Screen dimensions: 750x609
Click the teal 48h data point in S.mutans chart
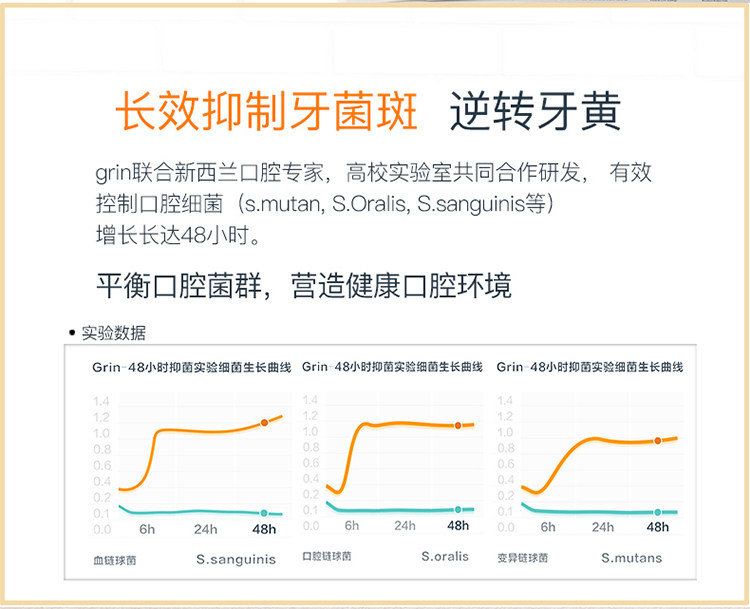[658, 512]
